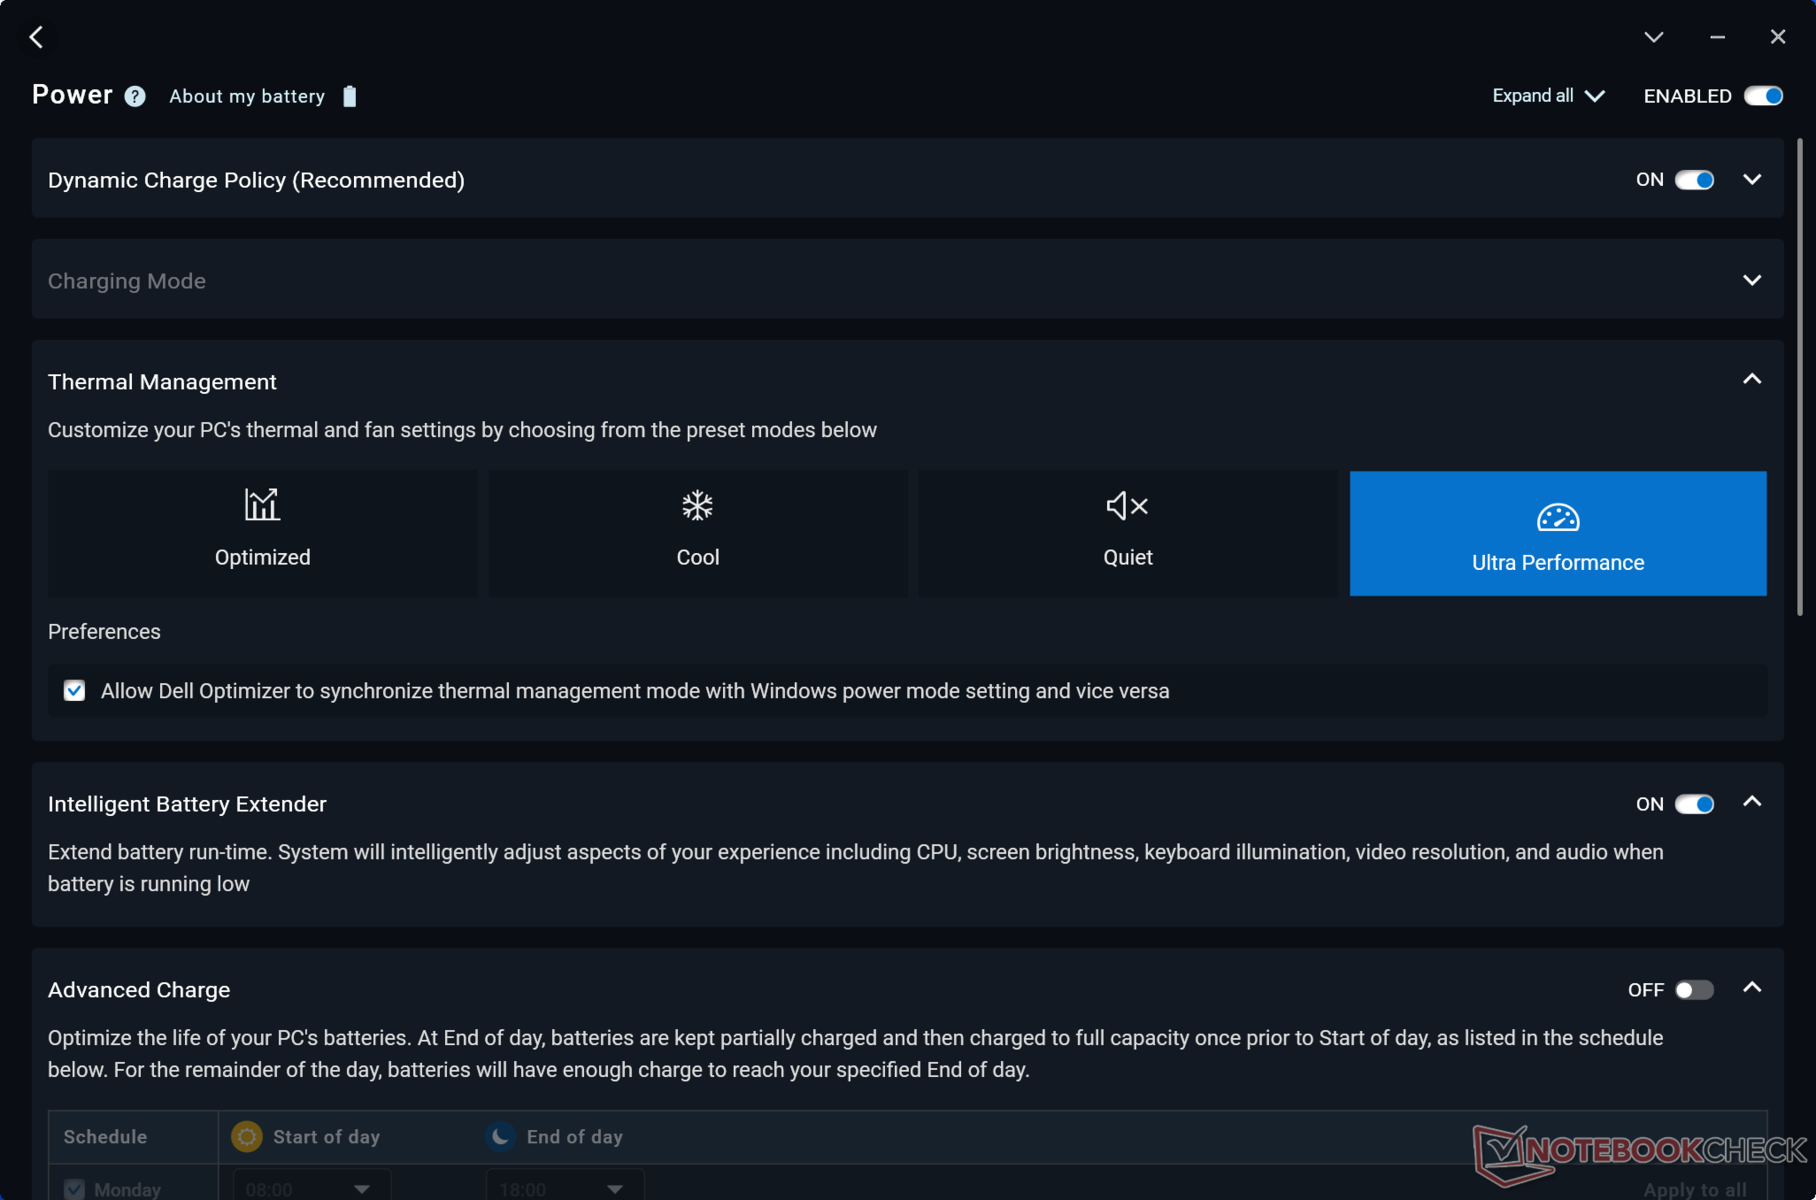The image size is (1816, 1200).
Task: Uncheck synchronize thermal management with Windows checkbox
Action: coord(74,691)
